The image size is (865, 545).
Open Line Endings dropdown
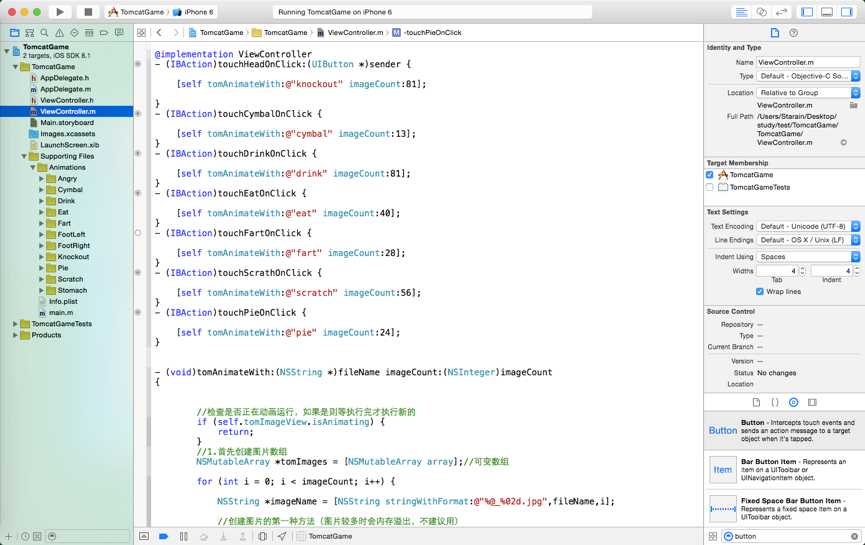808,240
